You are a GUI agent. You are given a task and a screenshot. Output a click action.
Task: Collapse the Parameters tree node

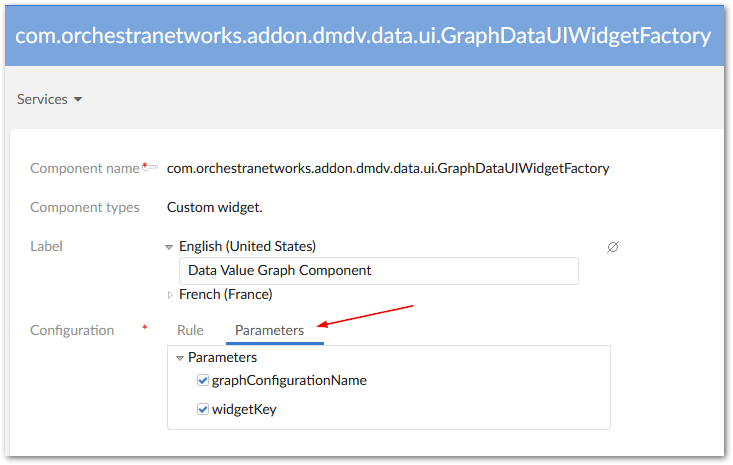point(180,357)
